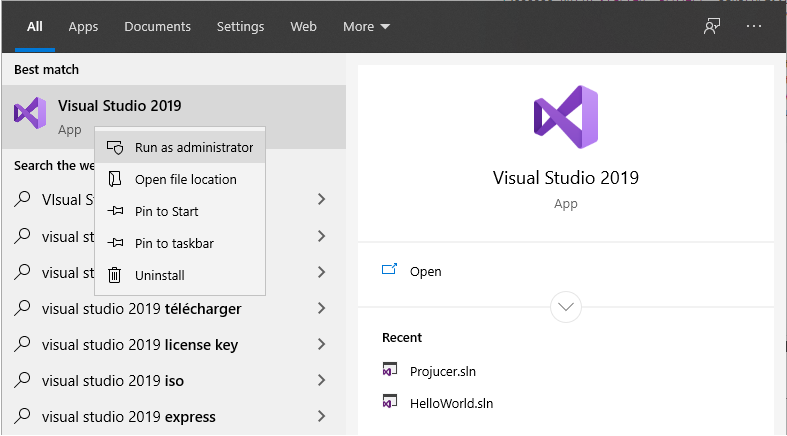Select the 'visual studio 2019 license key' suggestion
Screen dimensions: 787x436
coord(140,345)
